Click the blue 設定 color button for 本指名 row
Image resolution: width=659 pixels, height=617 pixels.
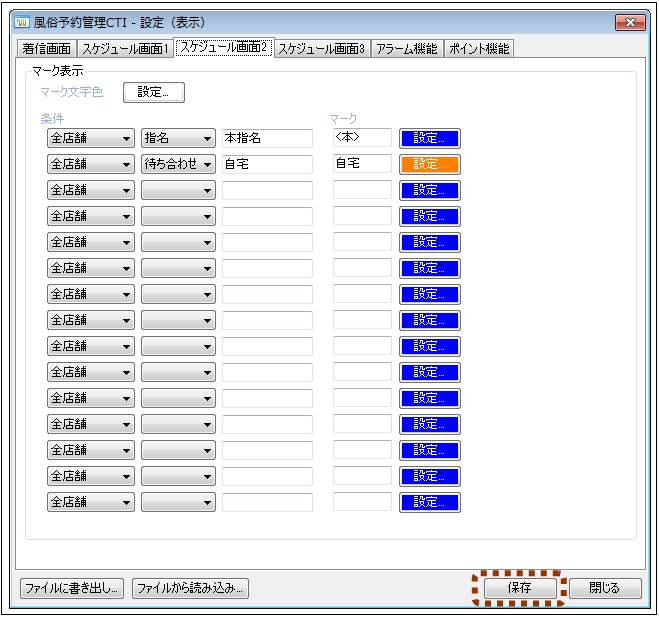(430, 138)
